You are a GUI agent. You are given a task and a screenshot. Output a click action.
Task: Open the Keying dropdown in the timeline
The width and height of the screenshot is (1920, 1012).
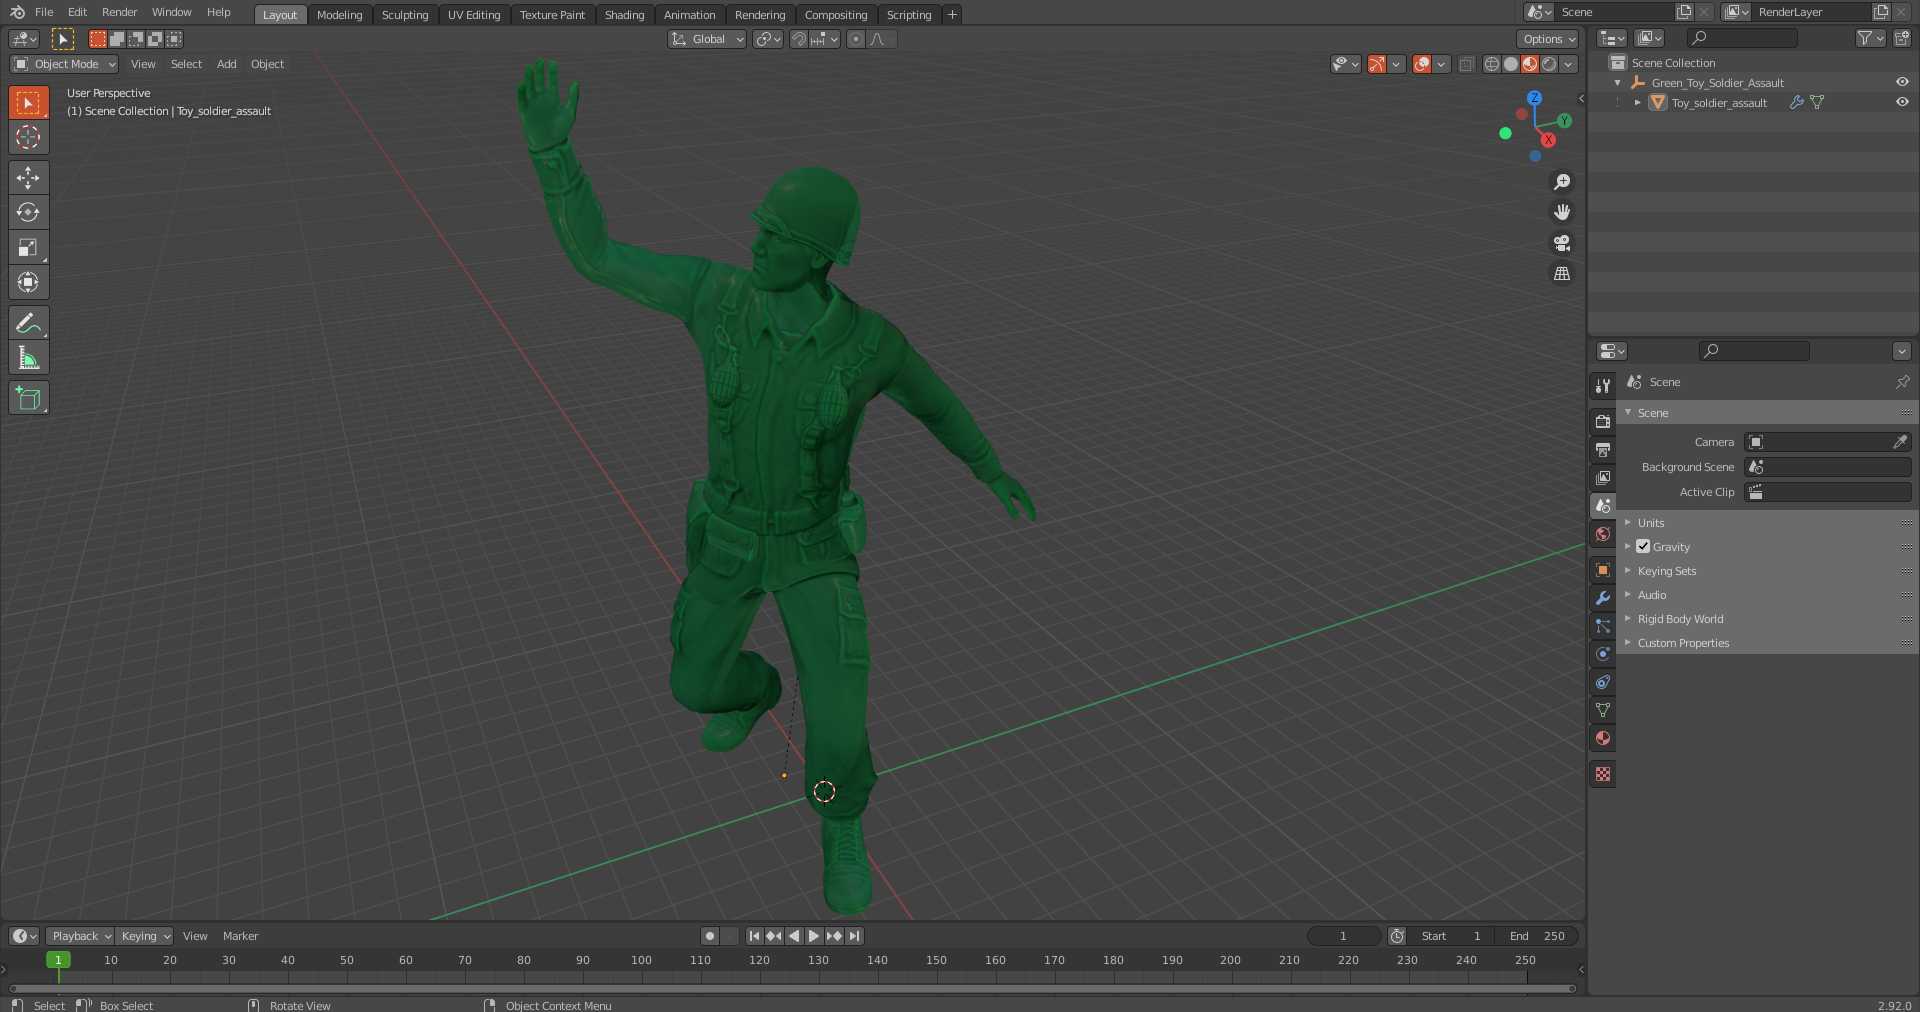145,936
